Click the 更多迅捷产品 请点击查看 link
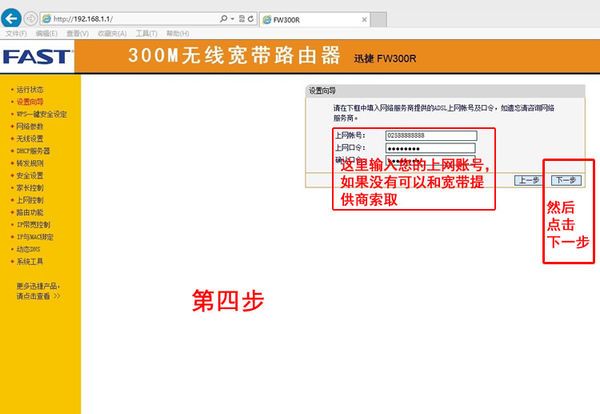600x414 pixels. tap(38, 291)
